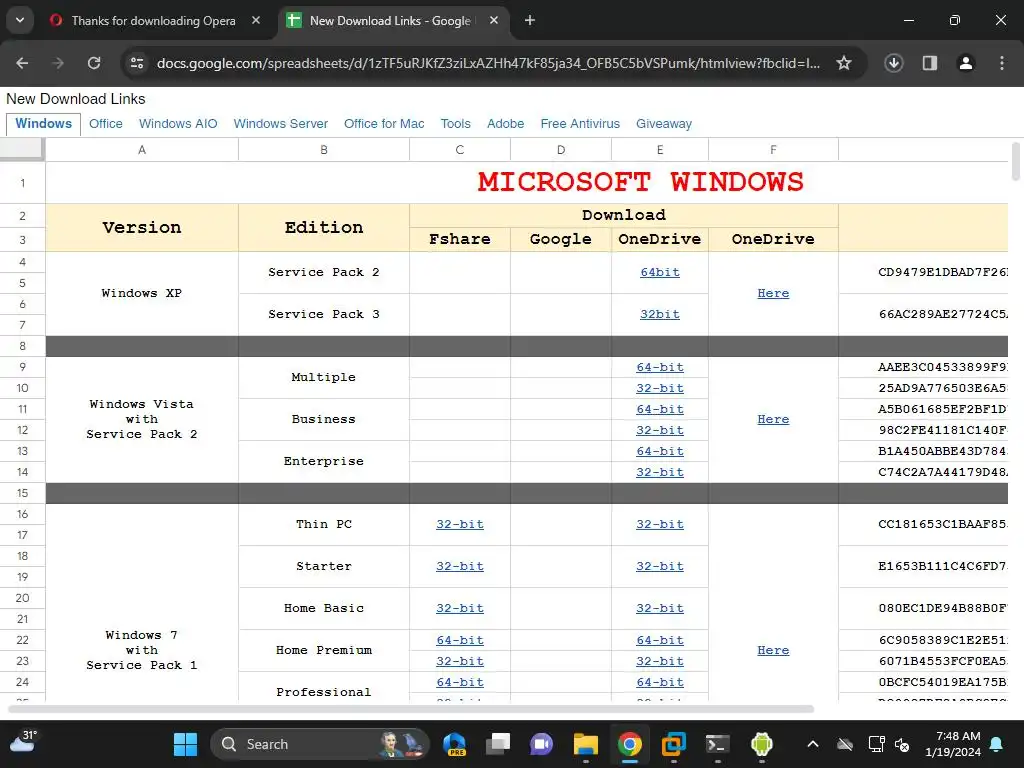Open Starter 32-bit Fshare link
The width and height of the screenshot is (1024, 768).
tap(460, 566)
